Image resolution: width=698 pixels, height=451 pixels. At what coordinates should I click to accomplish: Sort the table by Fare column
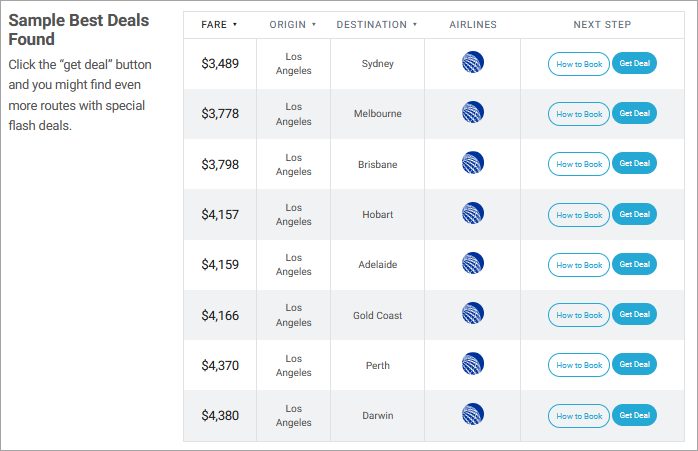pos(220,24)
